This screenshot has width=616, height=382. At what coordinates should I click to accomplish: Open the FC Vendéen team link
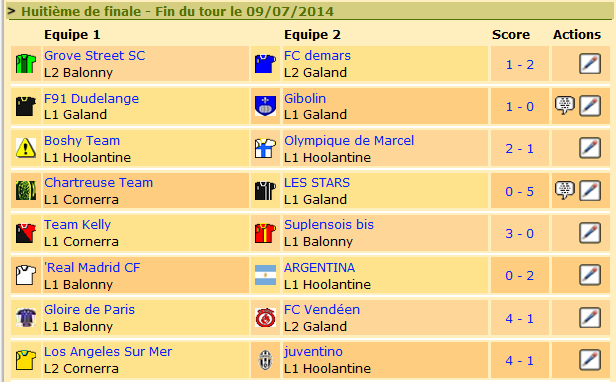tap(322, 309)
